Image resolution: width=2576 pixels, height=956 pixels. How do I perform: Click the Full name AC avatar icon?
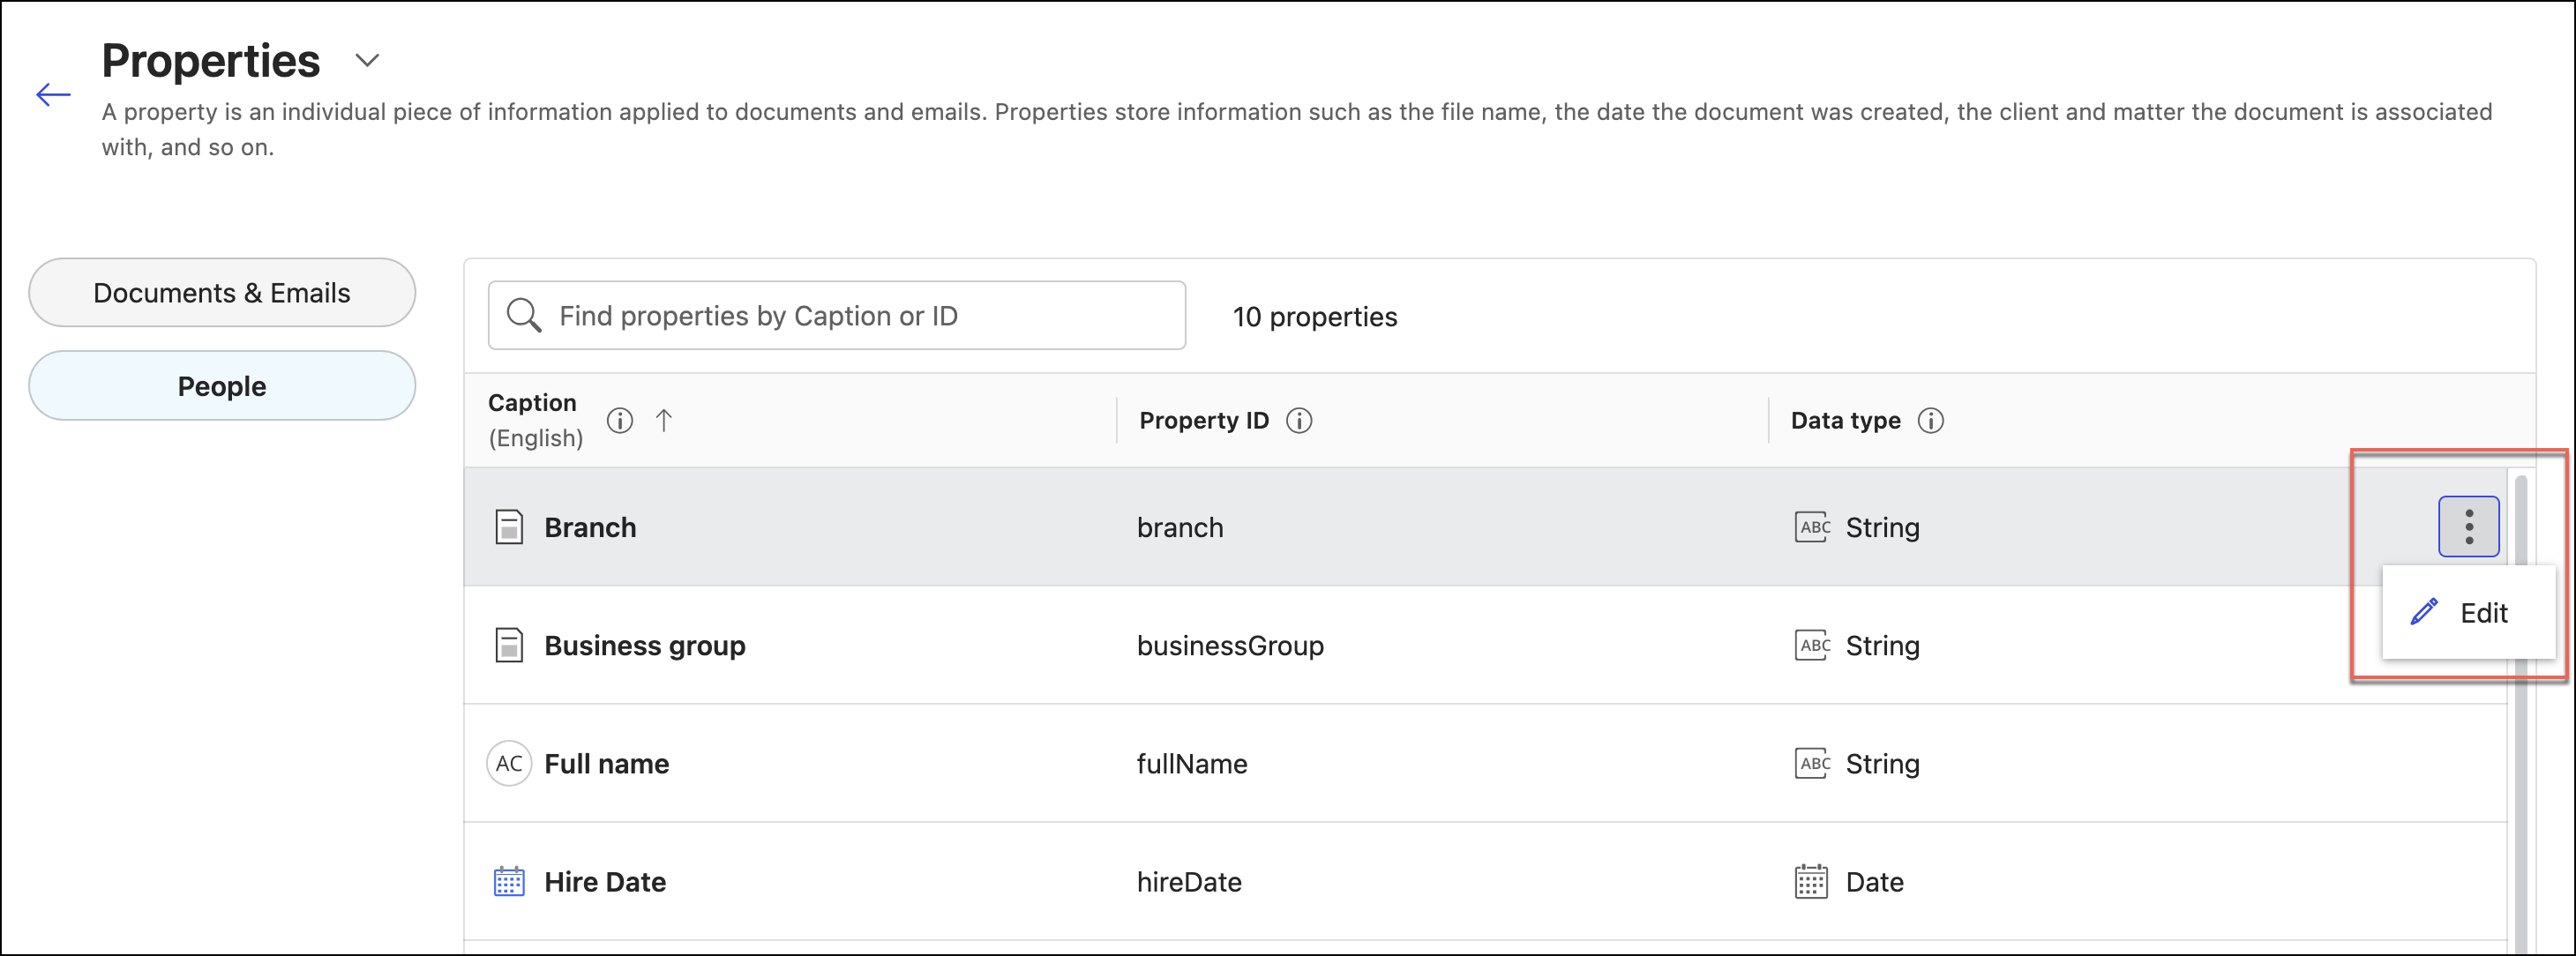[x=509, y=764]
